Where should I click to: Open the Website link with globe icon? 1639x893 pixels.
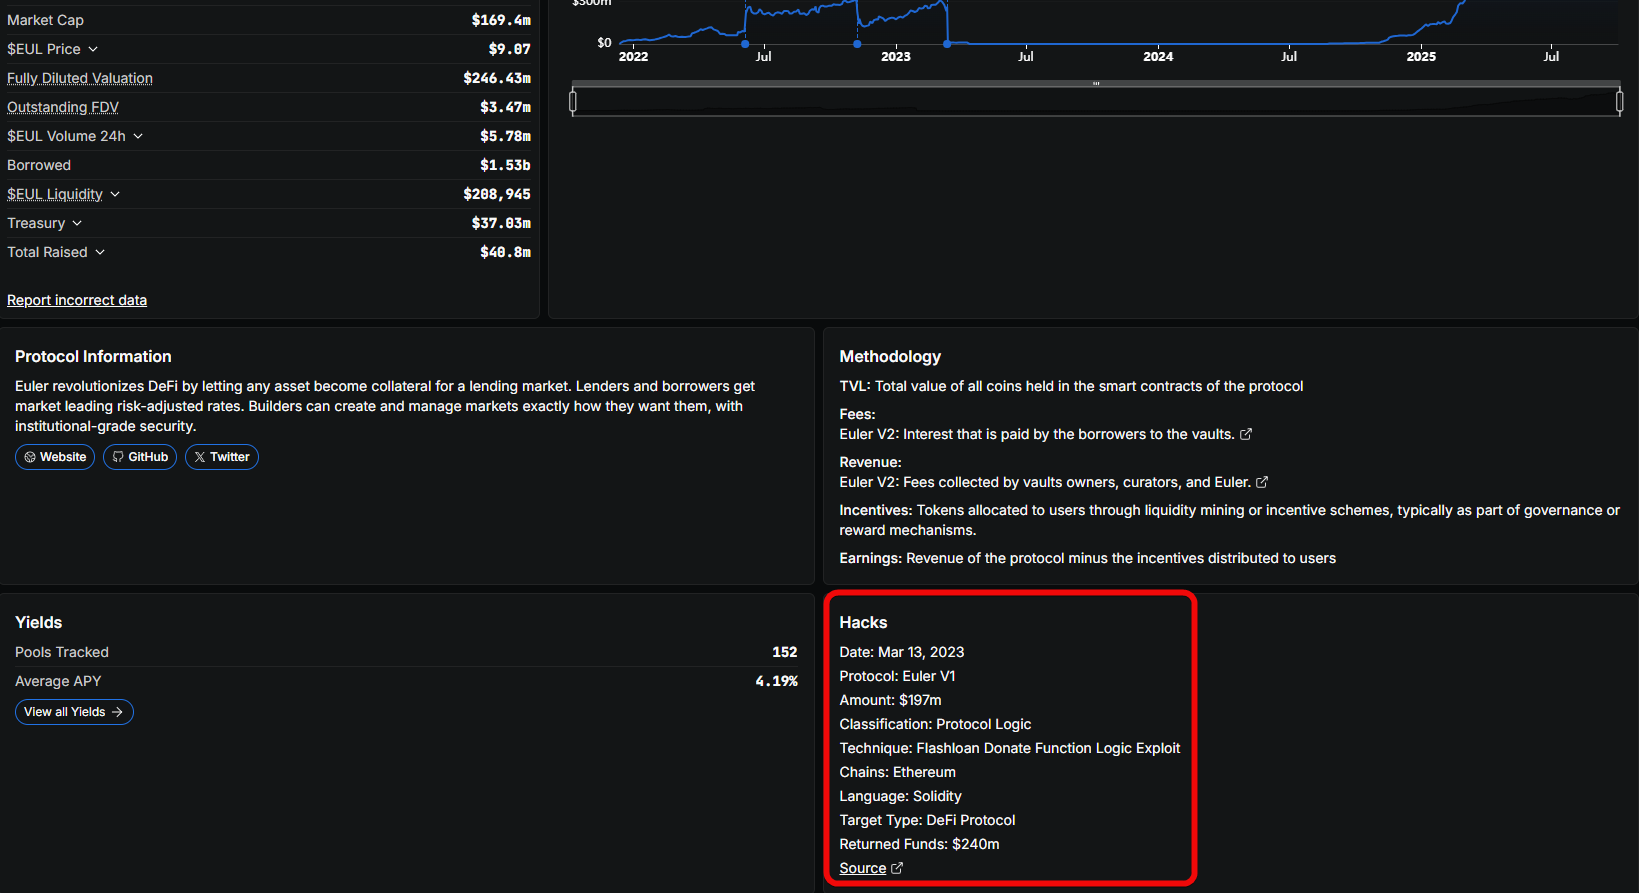(x=55, y=457)
